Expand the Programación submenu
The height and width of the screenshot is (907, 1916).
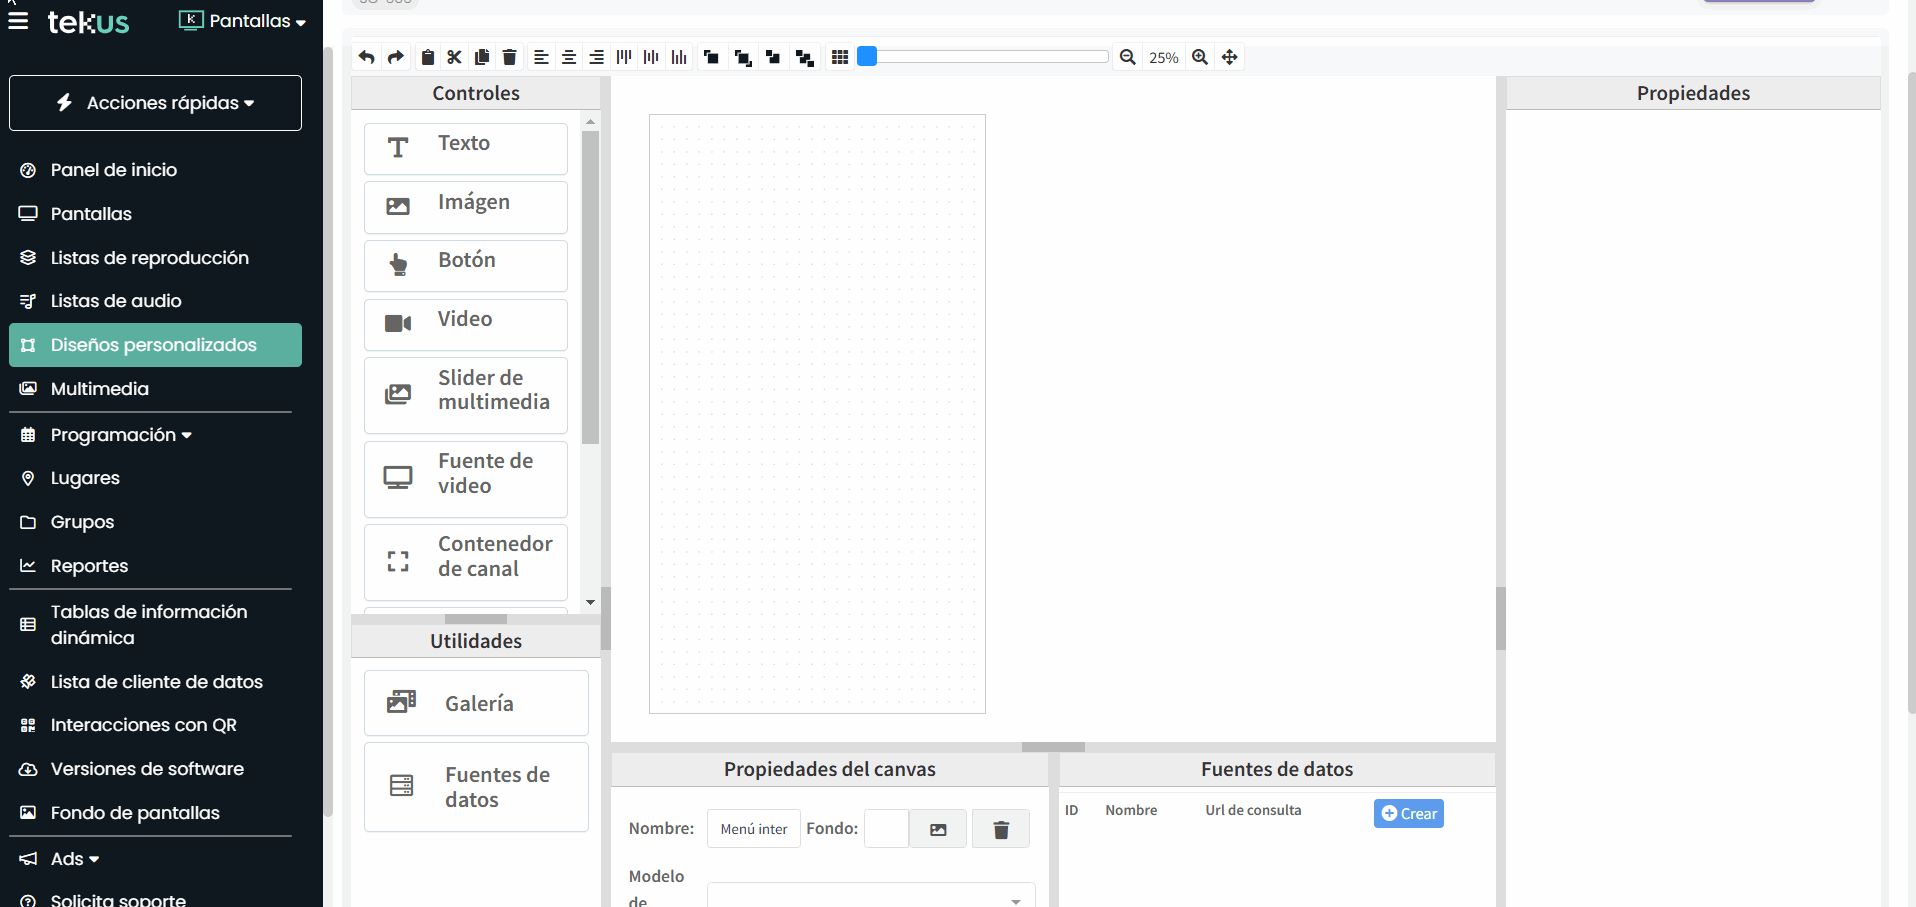(120, 435)
